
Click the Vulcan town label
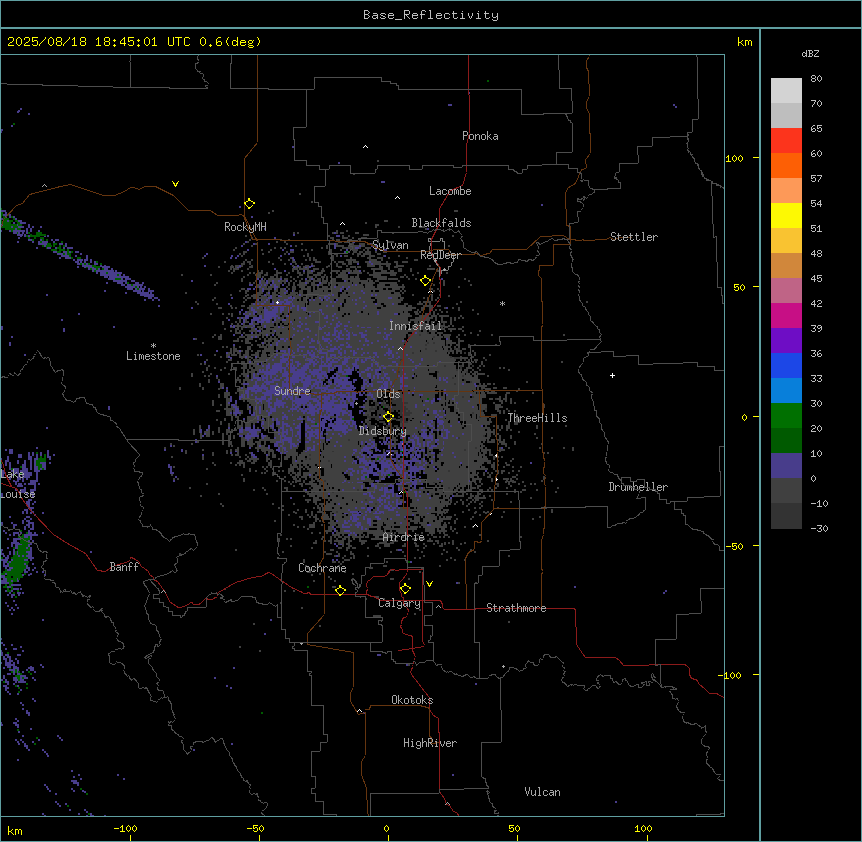pyautogui.click(x=543, y=792)
